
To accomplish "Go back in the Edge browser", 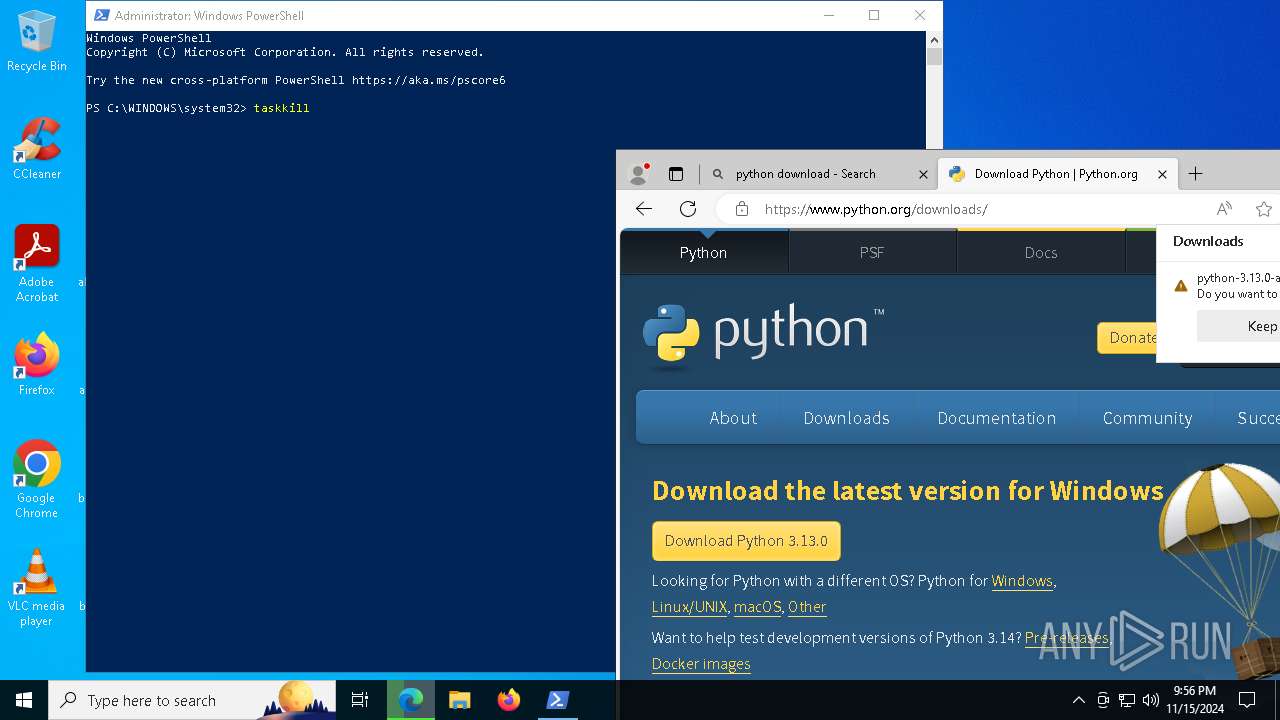I will tap(644, 209).
